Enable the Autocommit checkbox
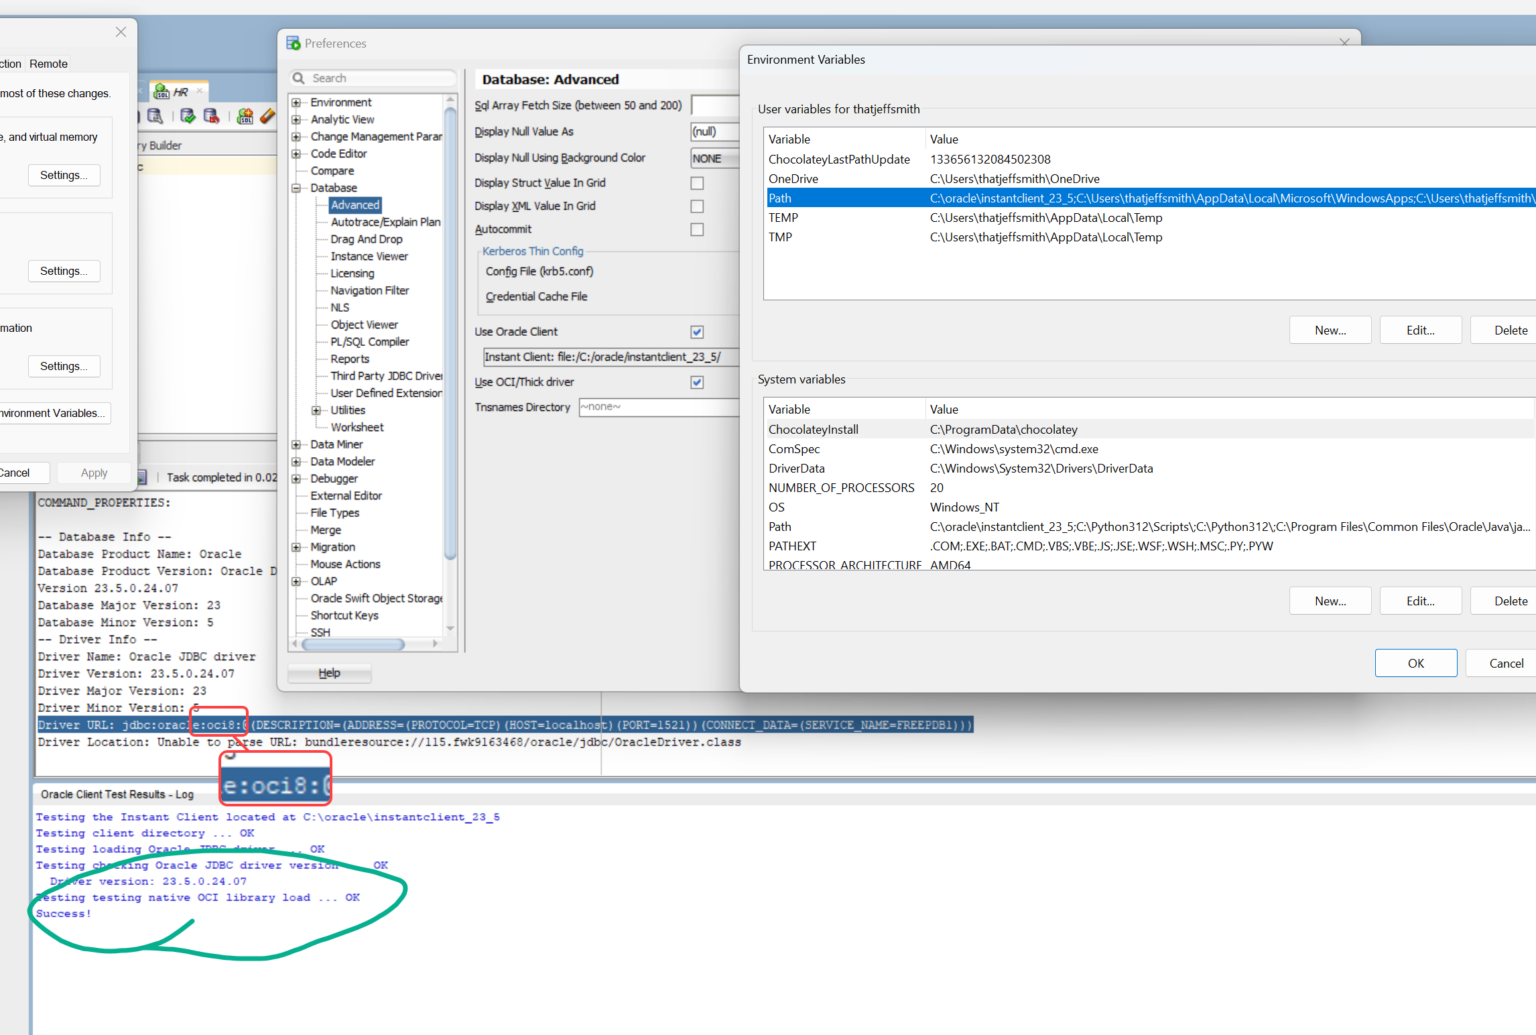1536x1035 pixels. 697,229
